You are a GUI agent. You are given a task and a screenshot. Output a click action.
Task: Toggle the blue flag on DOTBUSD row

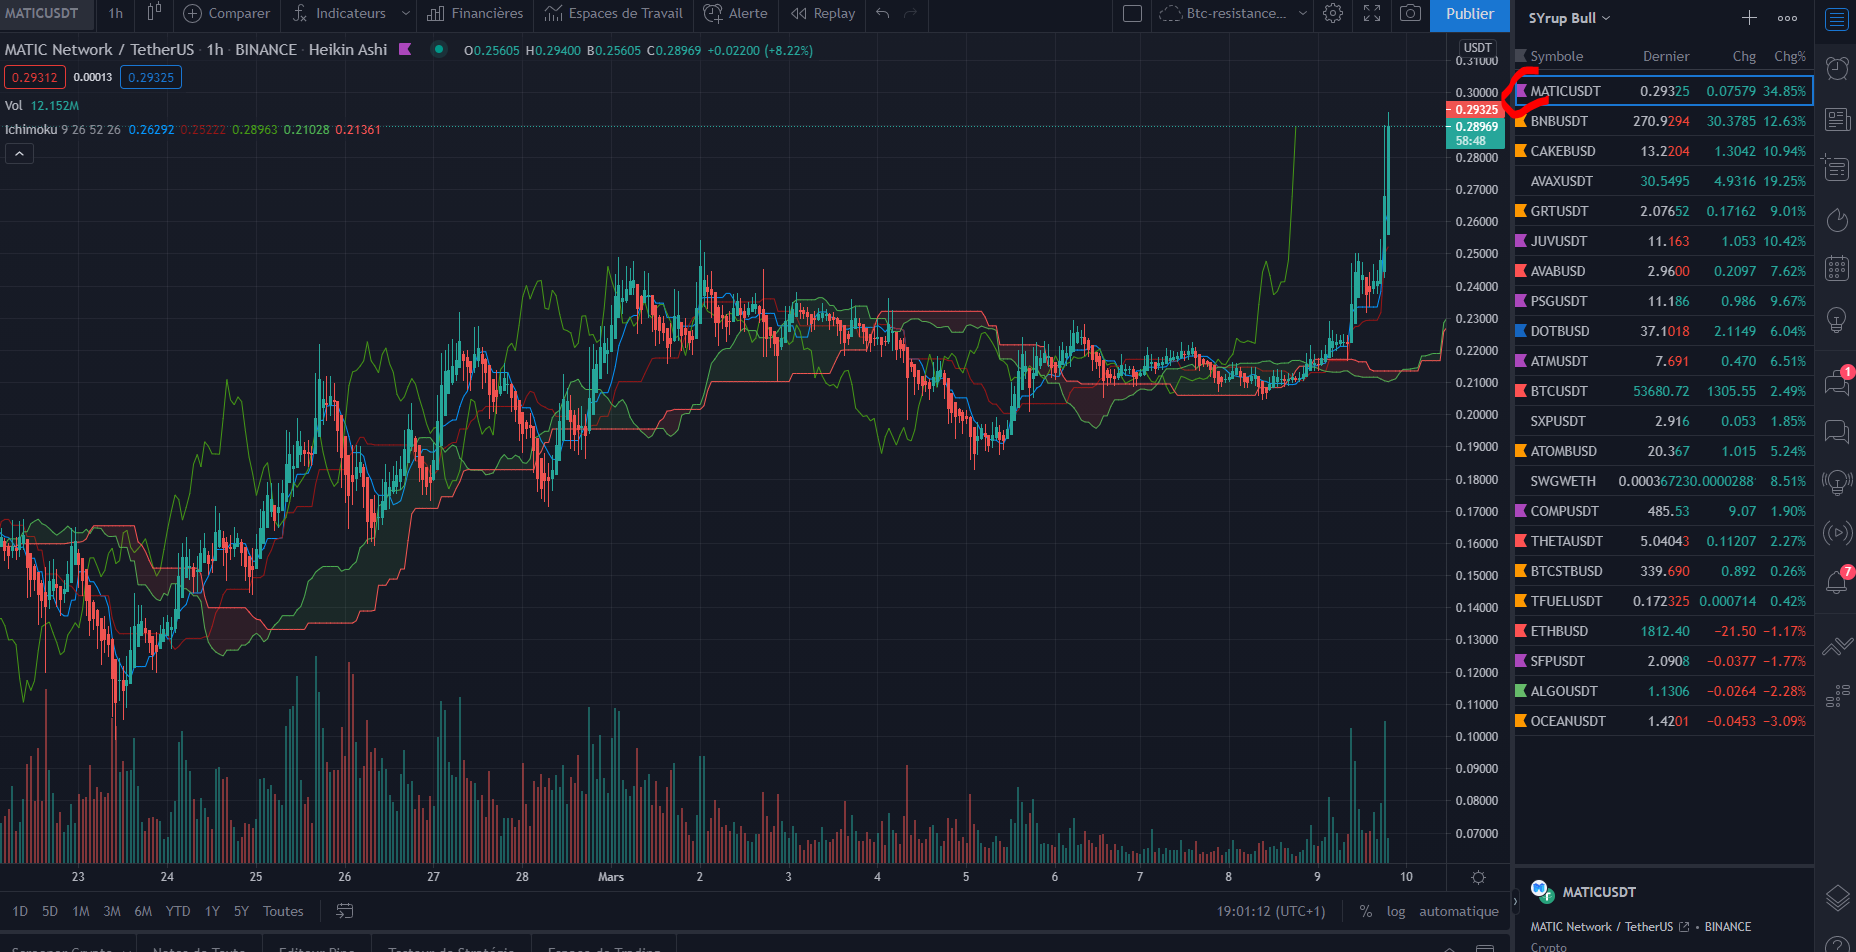pos(1521,331)
